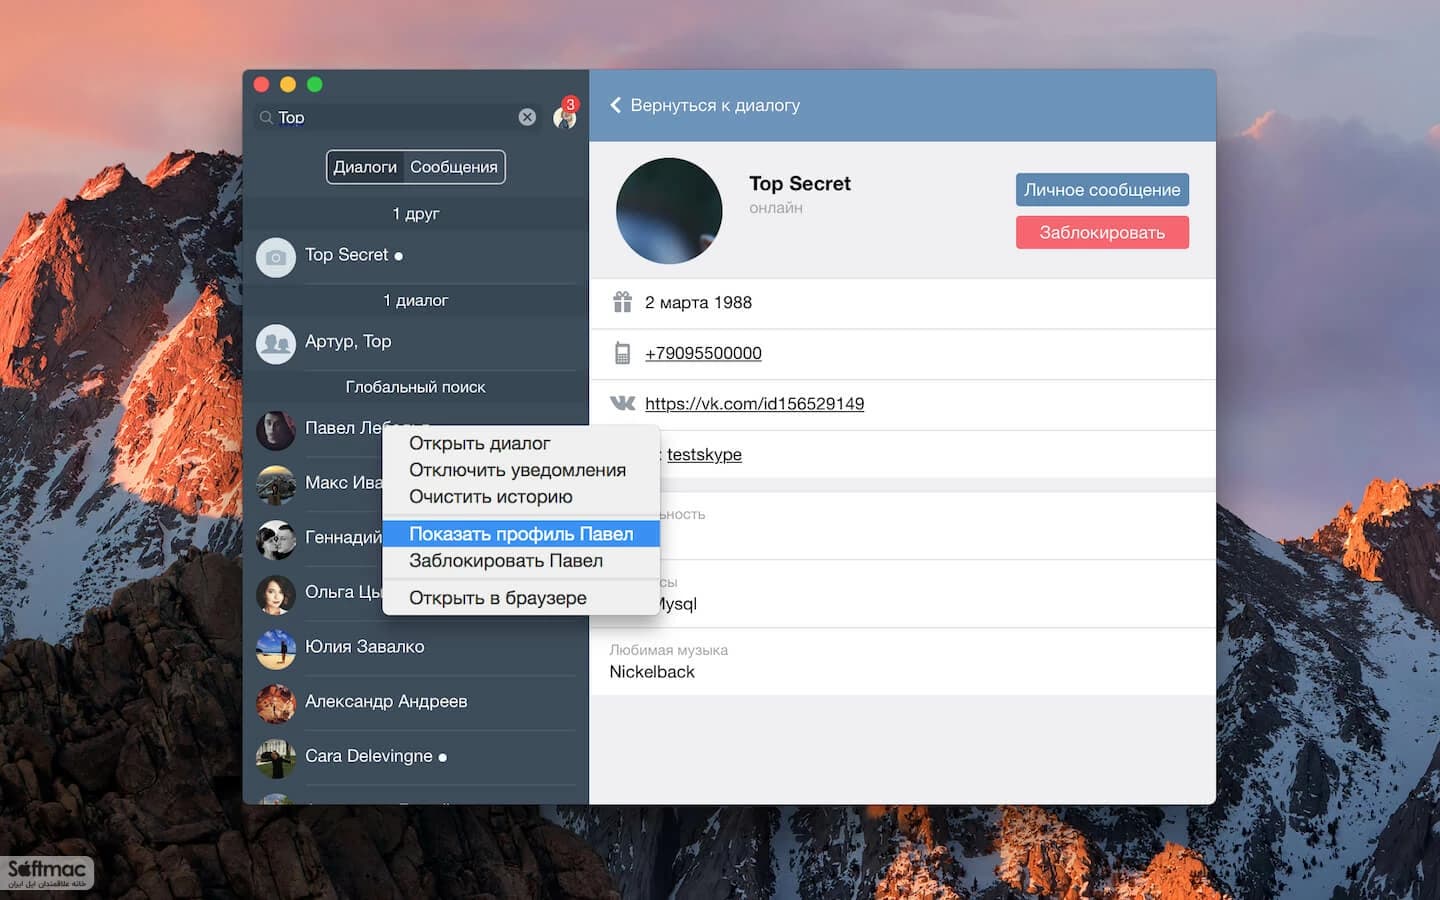The height and width of the screenshot is (900, 1440).
Task: Click the birthday gift icon
Action: (622, 302)
